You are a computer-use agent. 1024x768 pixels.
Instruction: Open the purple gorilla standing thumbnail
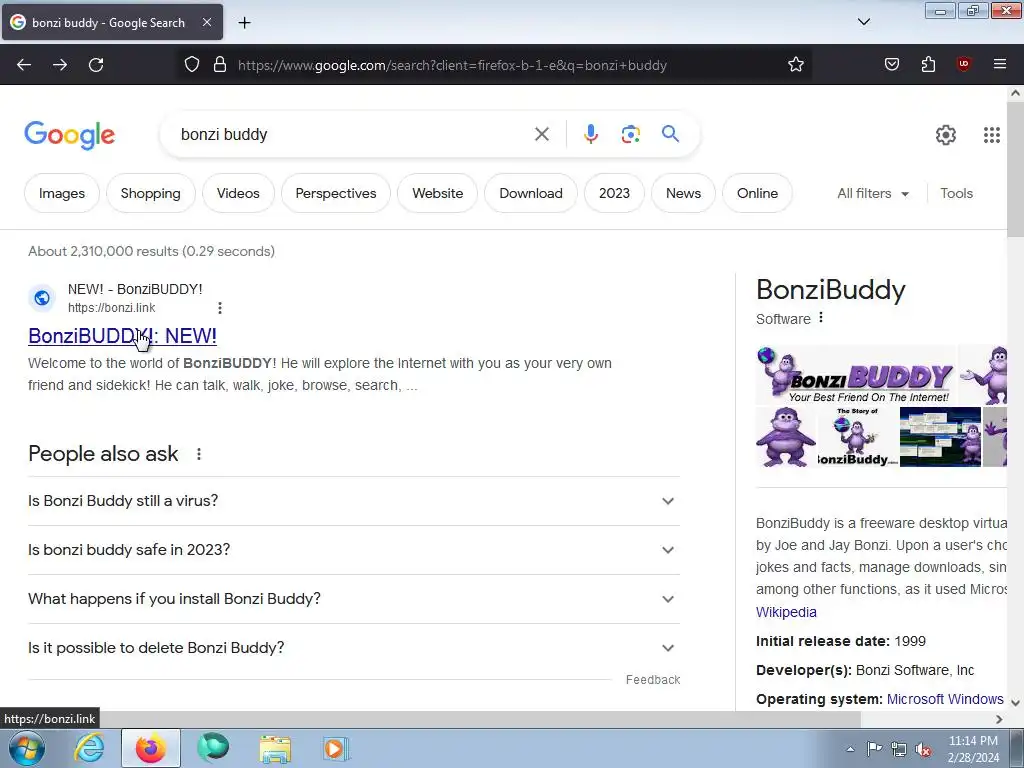point(786,437)
